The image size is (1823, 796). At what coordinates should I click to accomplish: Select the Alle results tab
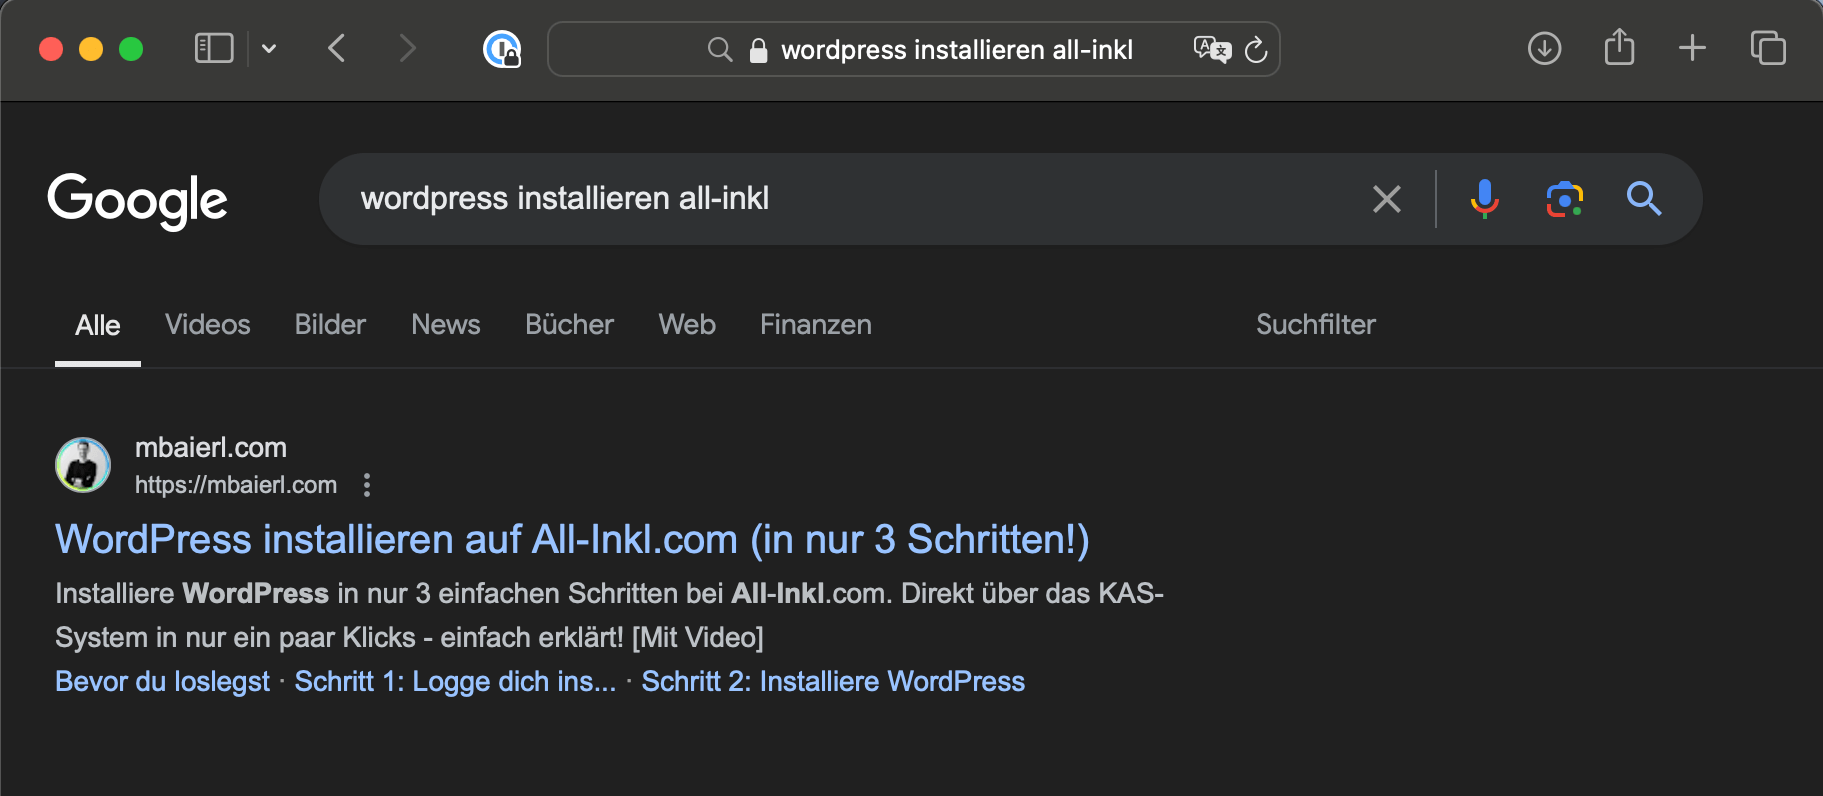(98, 325)
